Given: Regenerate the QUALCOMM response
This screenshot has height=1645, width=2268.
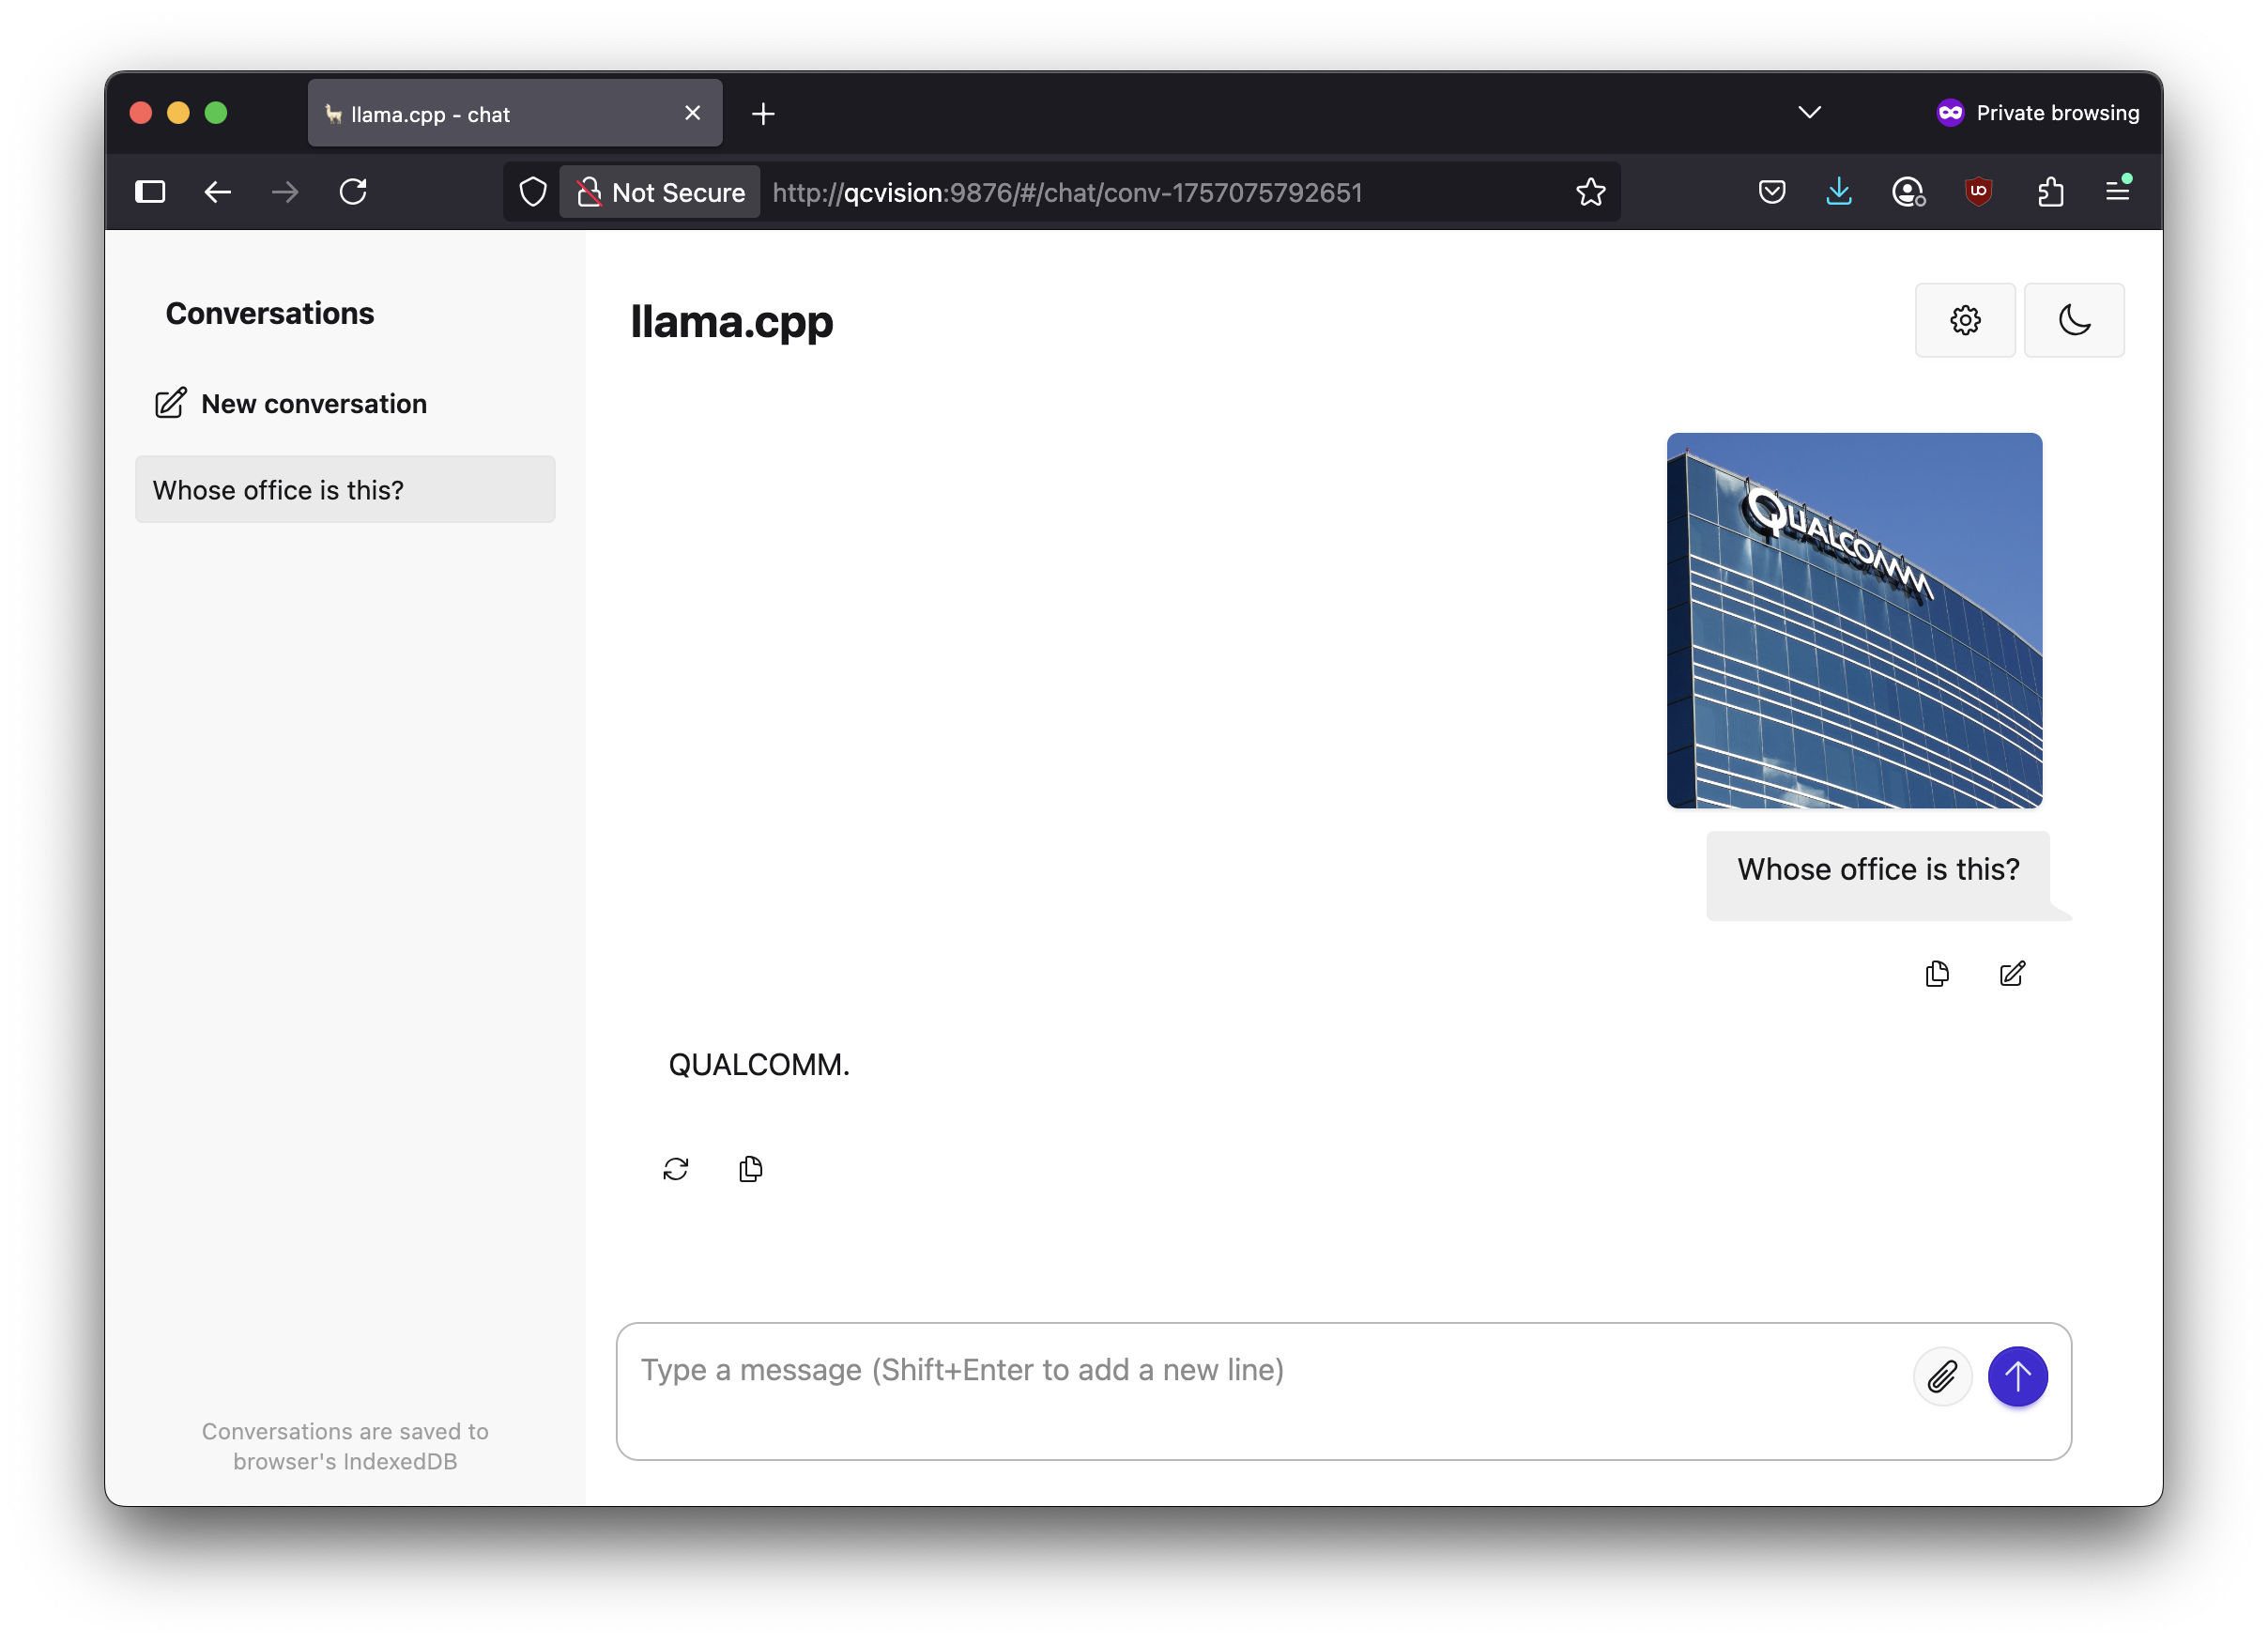Looking at the screenshot, I should [x=676, y=1168].
